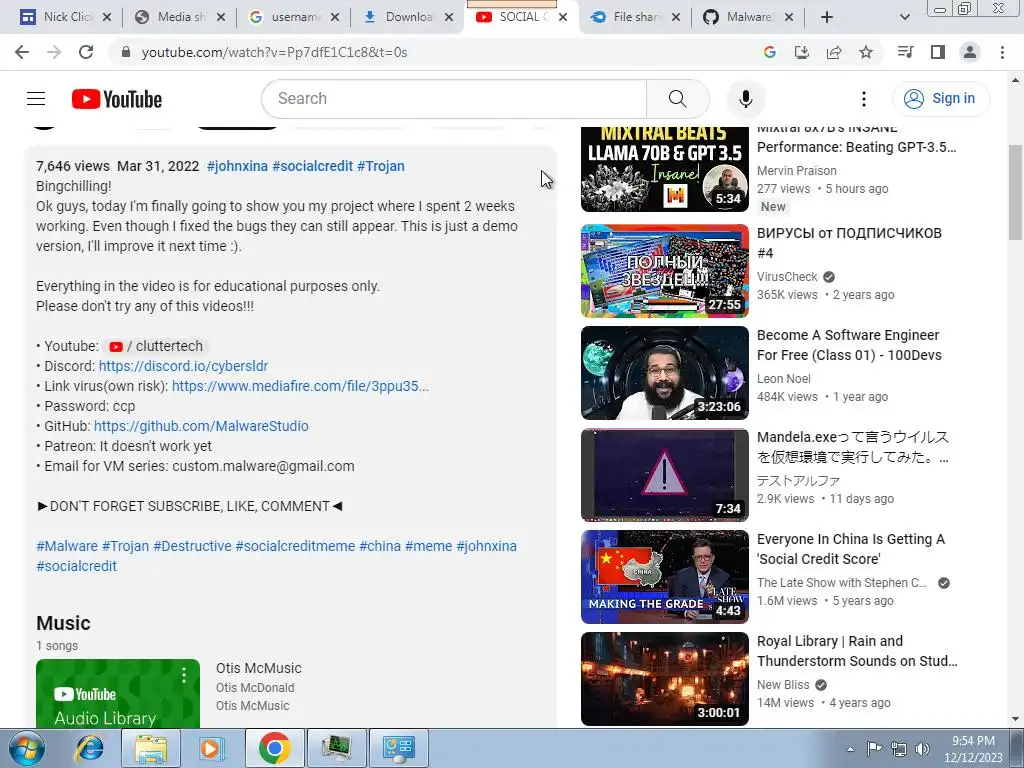This screenshot has height=768, width=1024.
Task: Focus the YouTube search field
Action: 455,99
